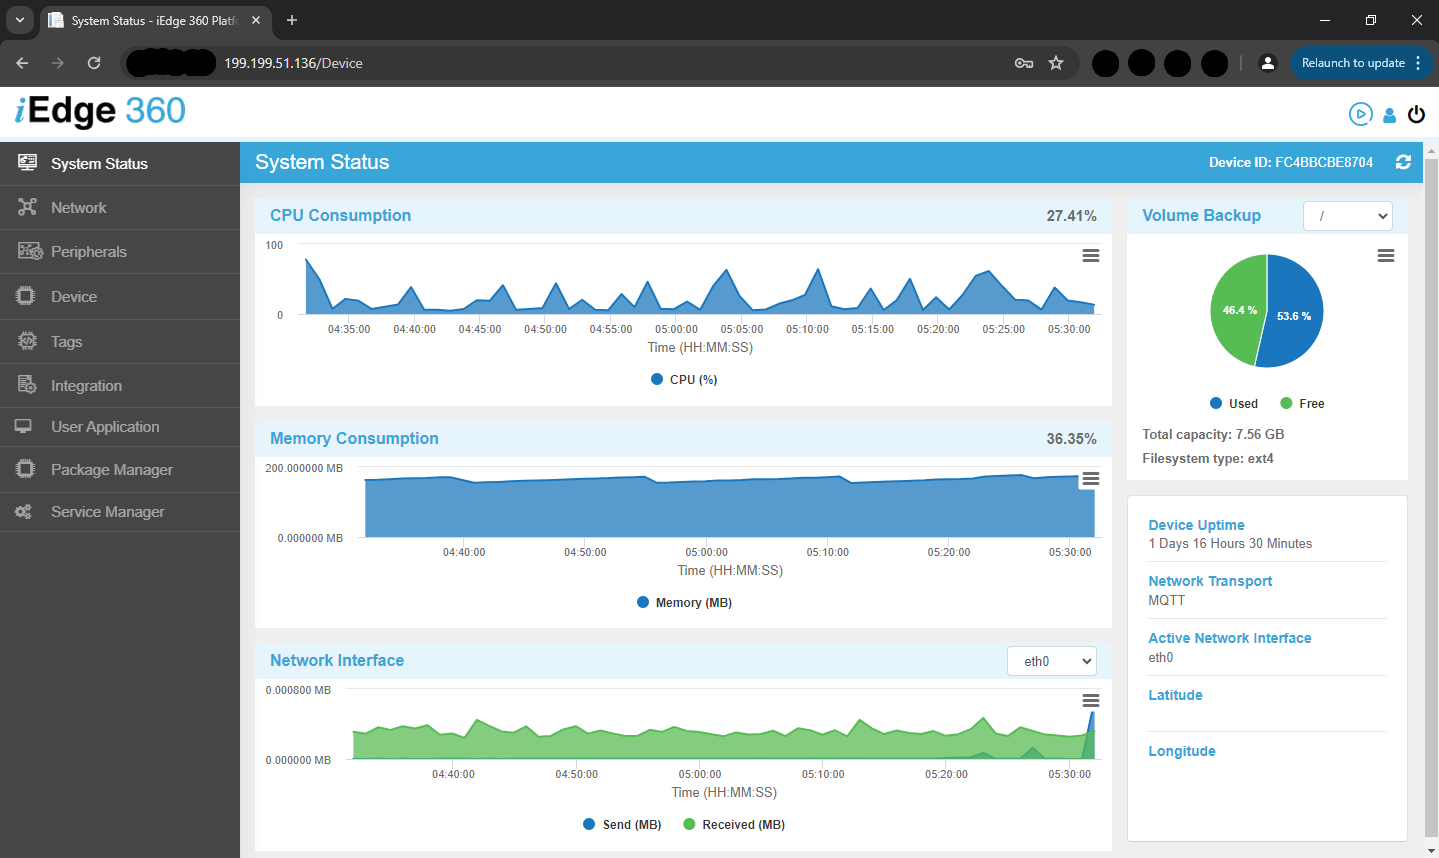Click the iEdge 360 logo

coord(100,111)
